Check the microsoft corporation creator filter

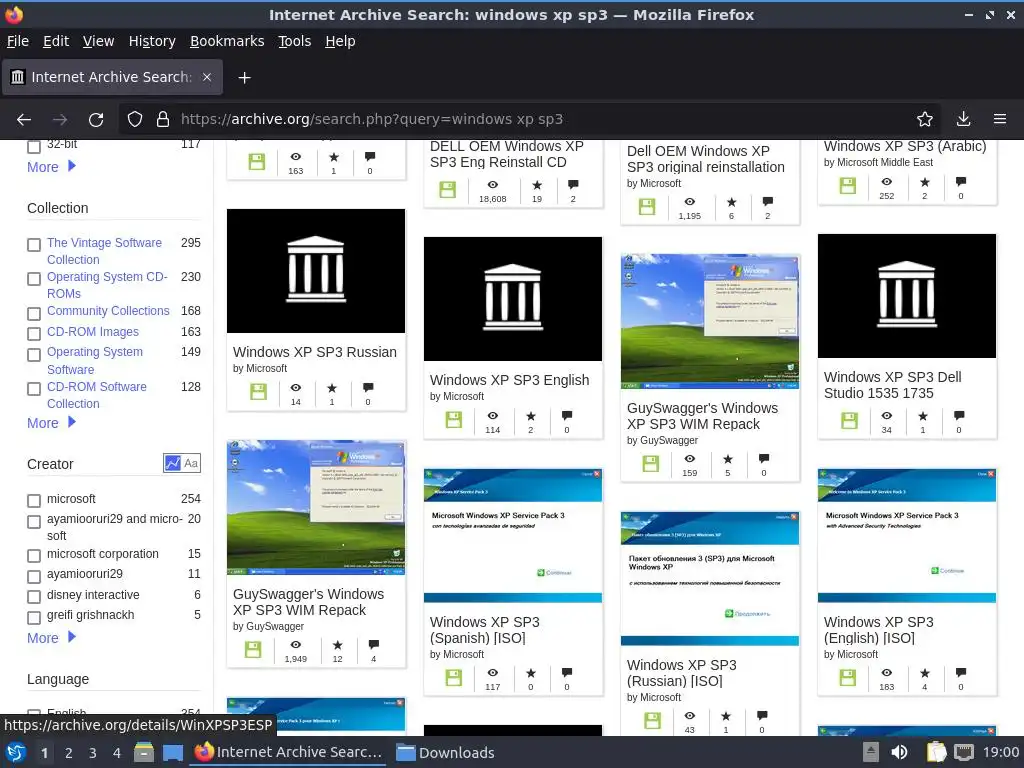coord(34,556)
